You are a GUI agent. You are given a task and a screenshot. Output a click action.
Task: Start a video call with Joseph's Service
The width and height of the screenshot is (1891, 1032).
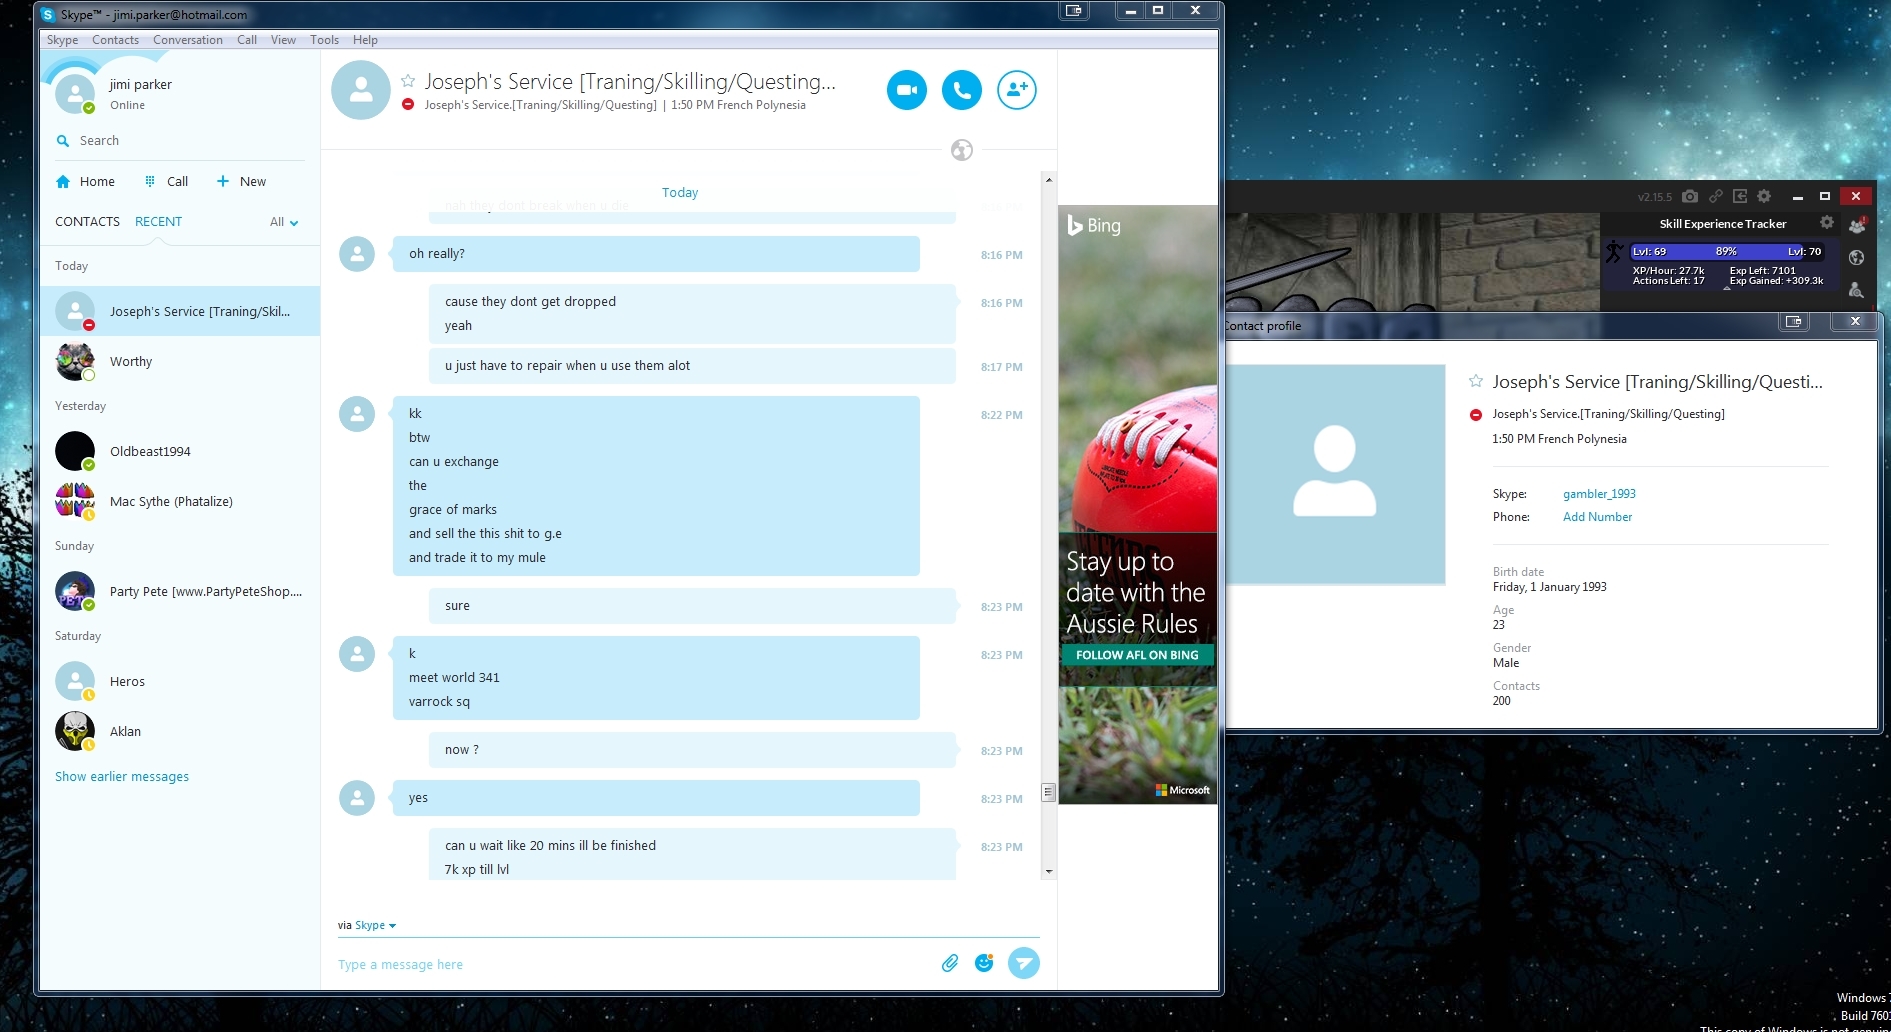click(x=906, y=90)
